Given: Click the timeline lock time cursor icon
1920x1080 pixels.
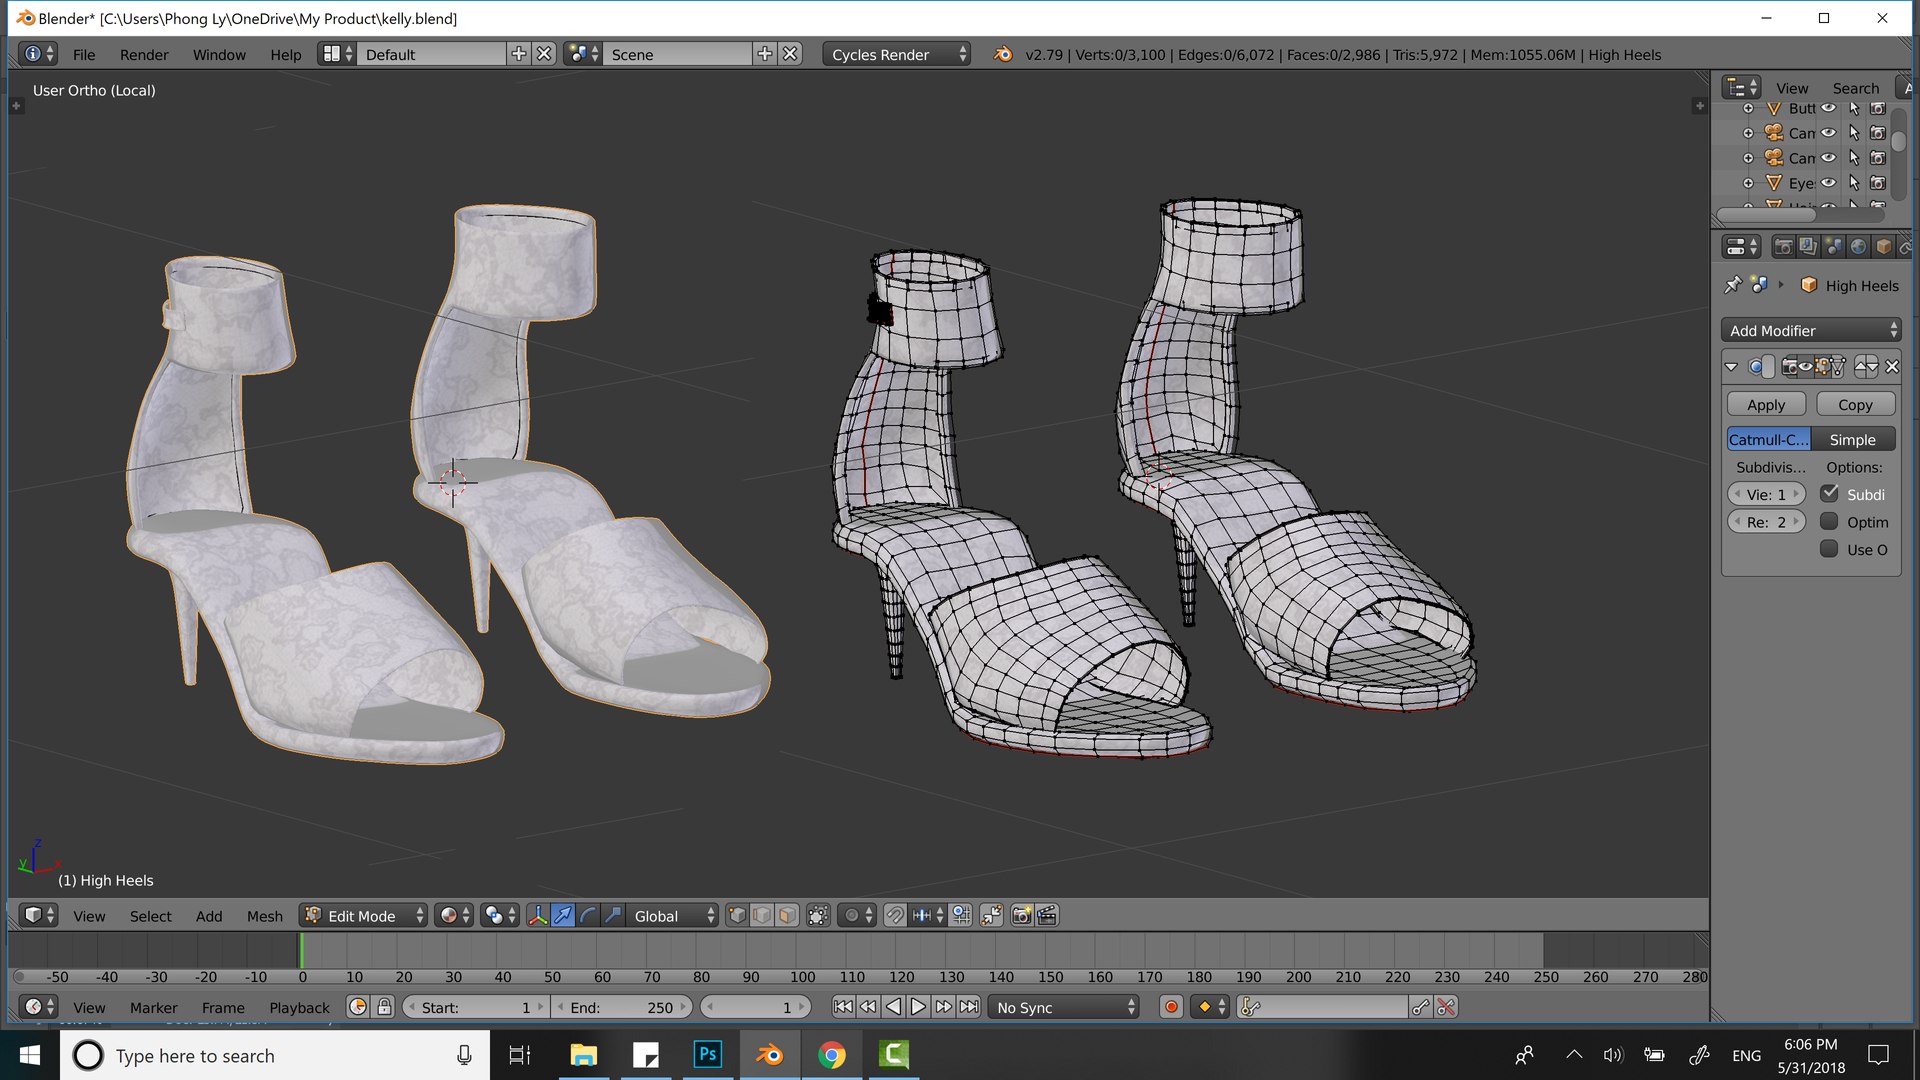Looking at the screenshot, I should point(384,1007).
